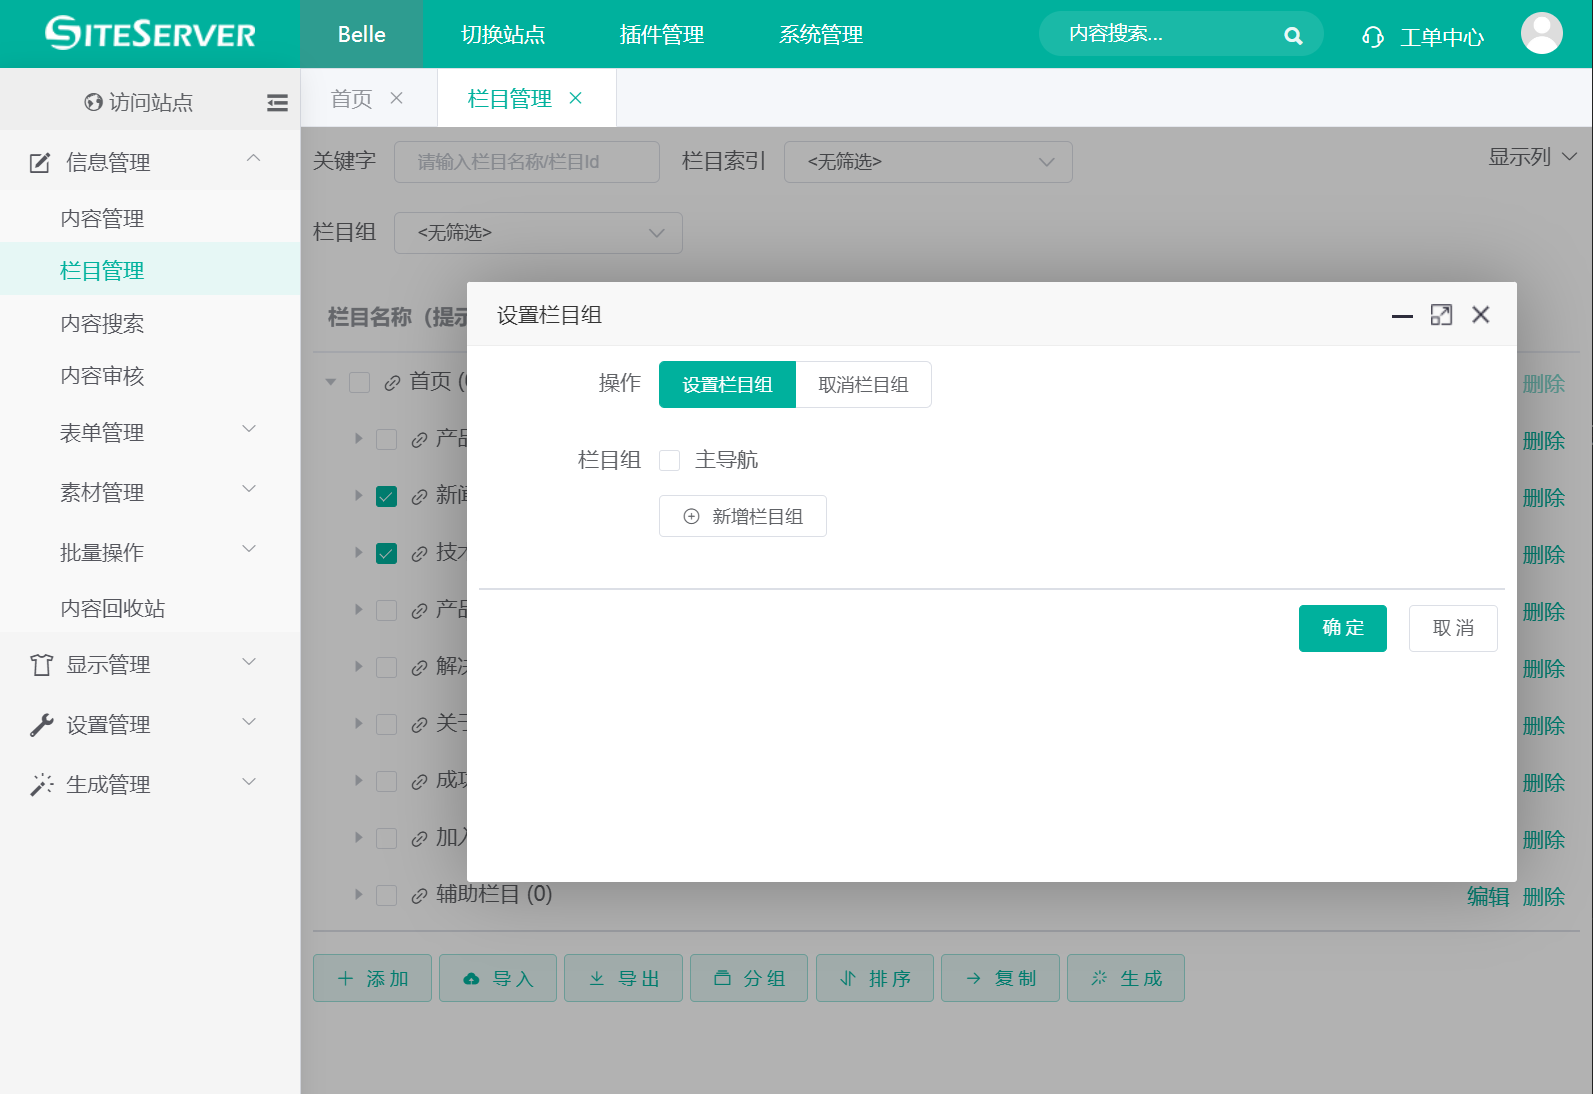Select the 取消栏目组 option
The image size is (1593, 1094).
[863, 385]
